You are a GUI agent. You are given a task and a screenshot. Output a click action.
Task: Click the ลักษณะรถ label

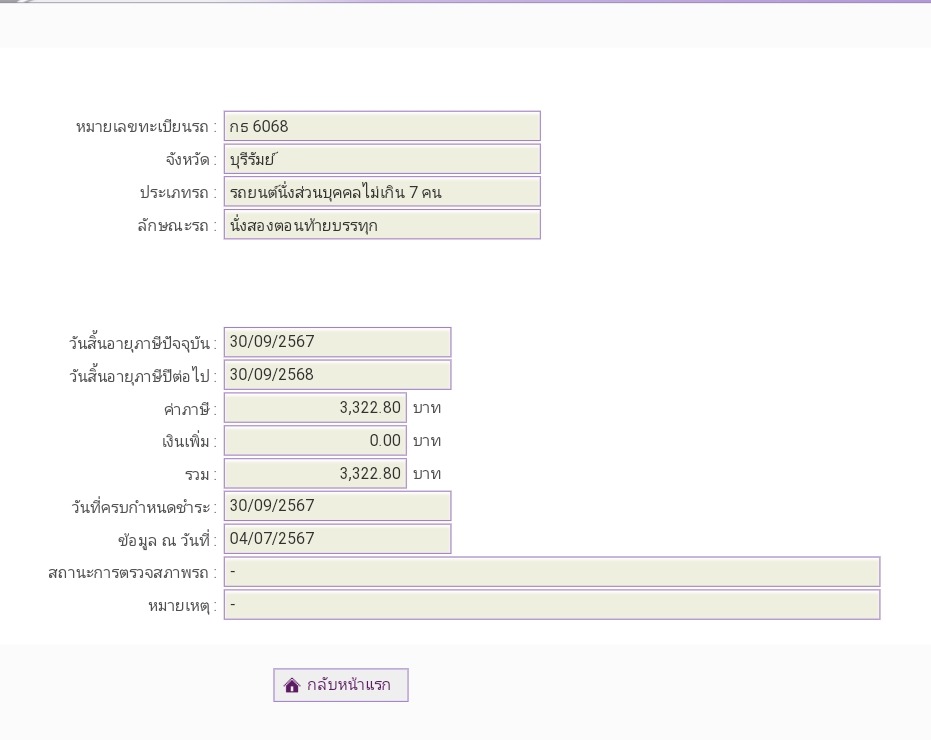point(176,226)
